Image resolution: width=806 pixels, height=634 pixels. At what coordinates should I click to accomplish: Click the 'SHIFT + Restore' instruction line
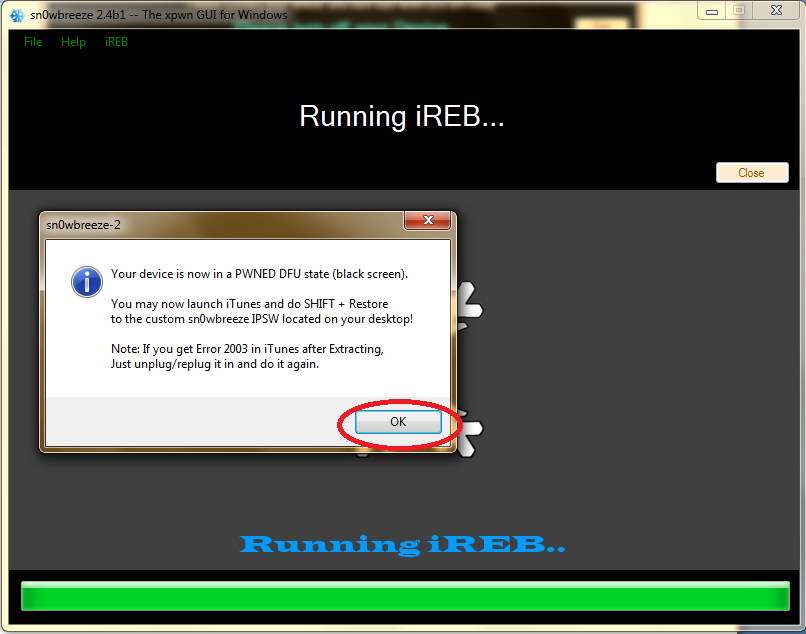point(250,304)
